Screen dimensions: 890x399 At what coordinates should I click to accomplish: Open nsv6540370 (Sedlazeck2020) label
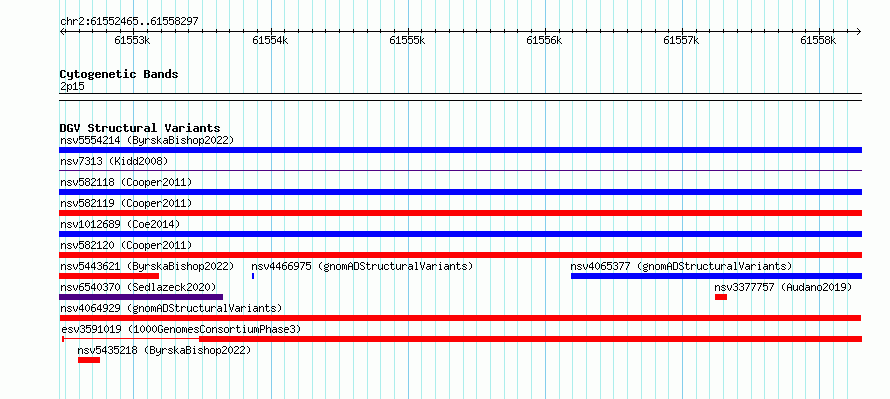138,287
